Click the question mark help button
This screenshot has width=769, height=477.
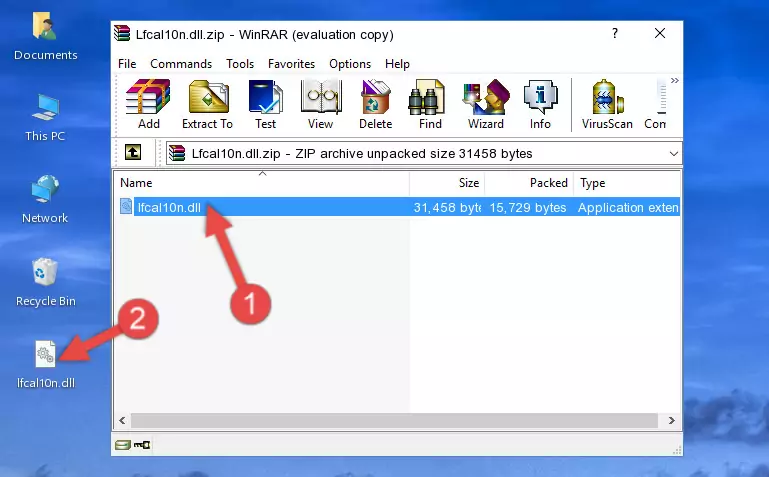pyautogui.click(x=615, y=33)
